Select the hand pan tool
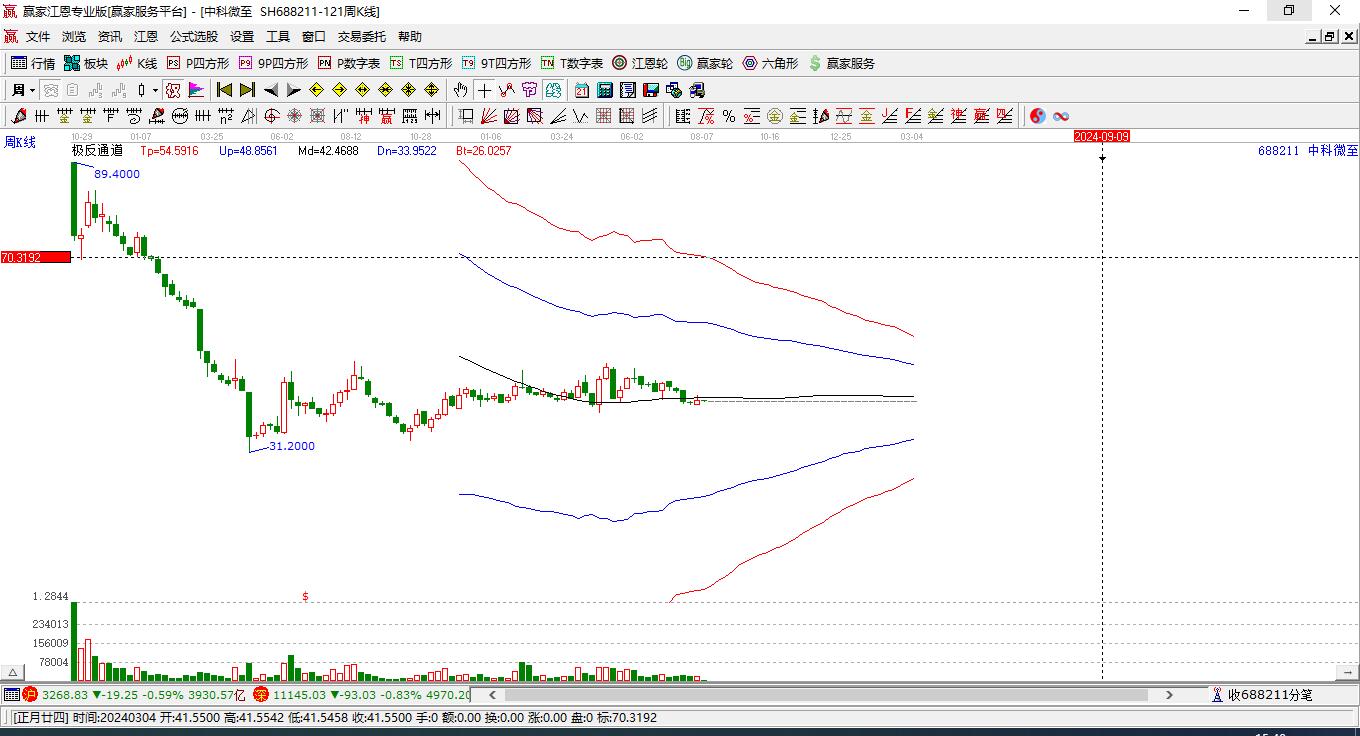 tap(460, 90)
